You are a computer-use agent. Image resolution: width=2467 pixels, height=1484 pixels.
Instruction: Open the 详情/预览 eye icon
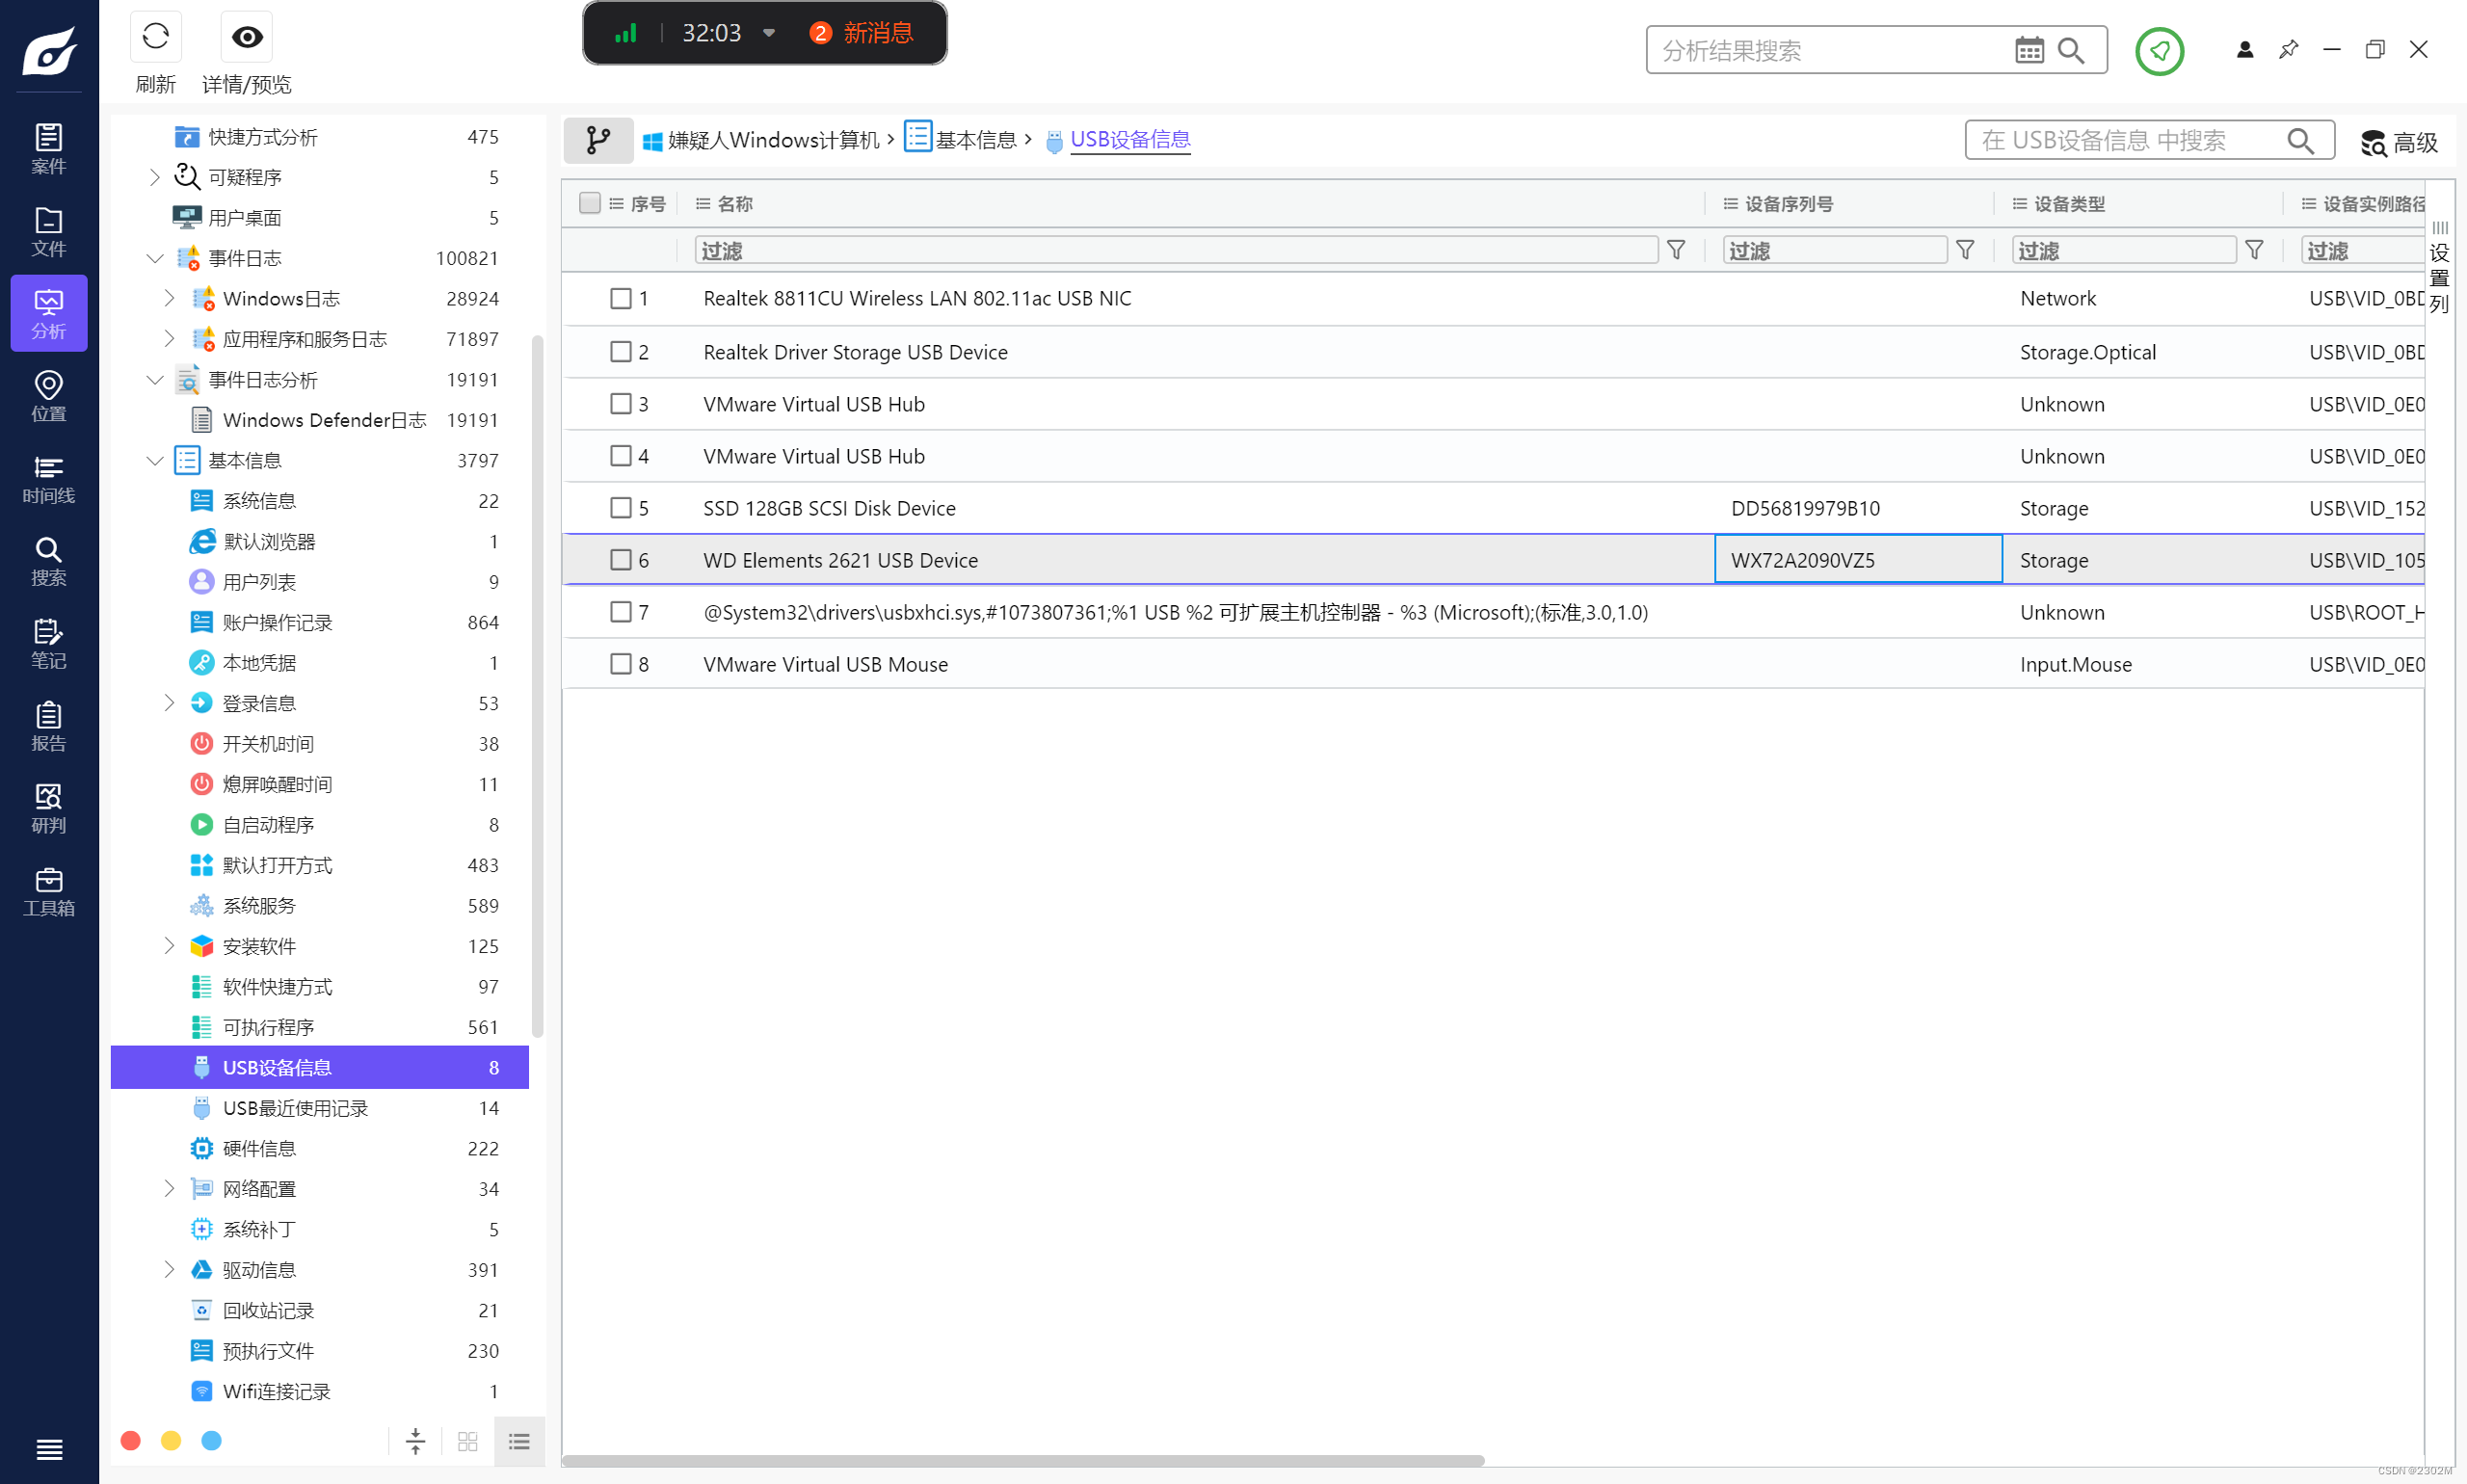pos(246,38)
